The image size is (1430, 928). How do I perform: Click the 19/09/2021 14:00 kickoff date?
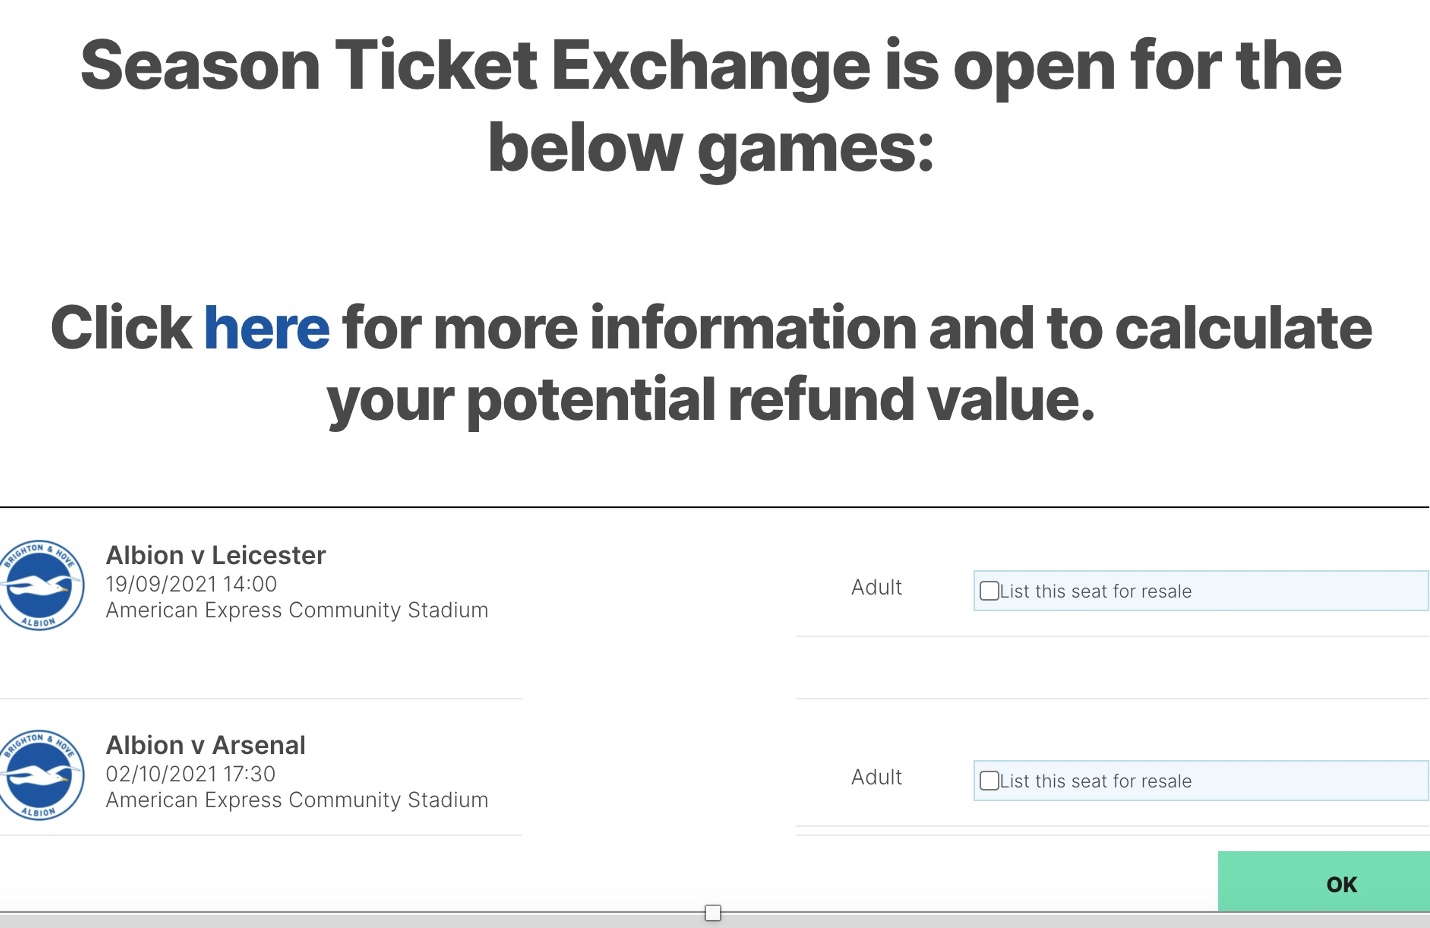coord(191,584)
